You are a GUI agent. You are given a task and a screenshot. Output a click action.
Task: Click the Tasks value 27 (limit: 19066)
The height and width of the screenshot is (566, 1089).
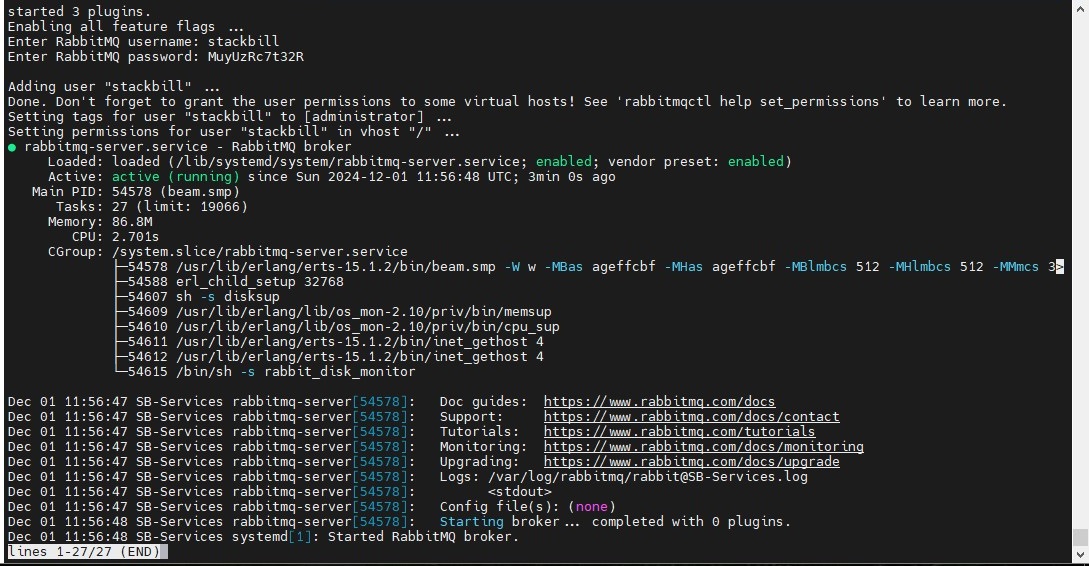tap(180, 206)
